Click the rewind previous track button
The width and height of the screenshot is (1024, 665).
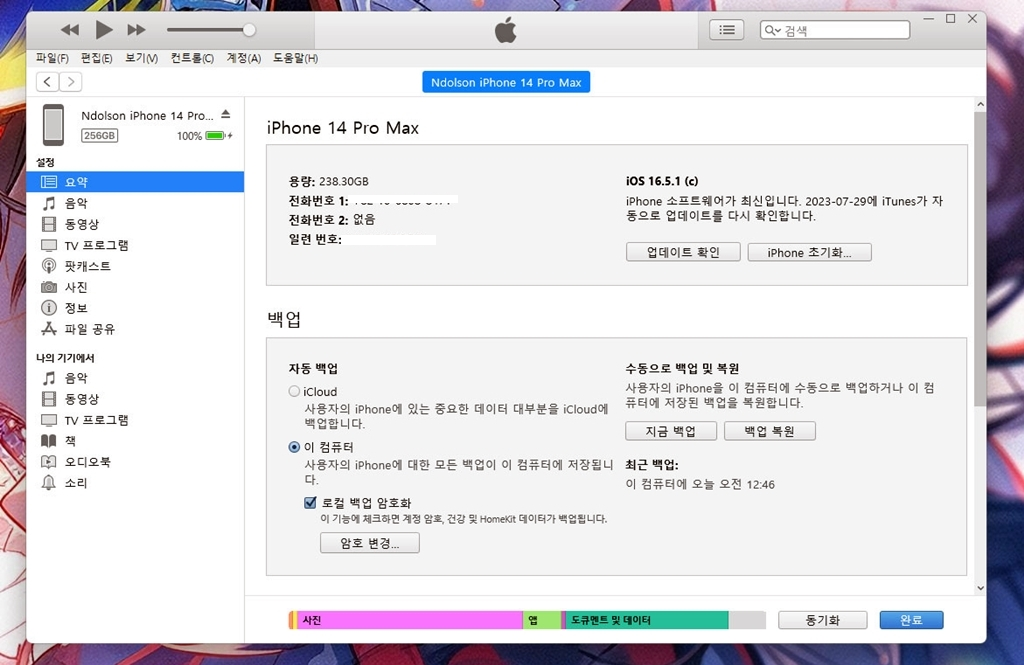70,30
